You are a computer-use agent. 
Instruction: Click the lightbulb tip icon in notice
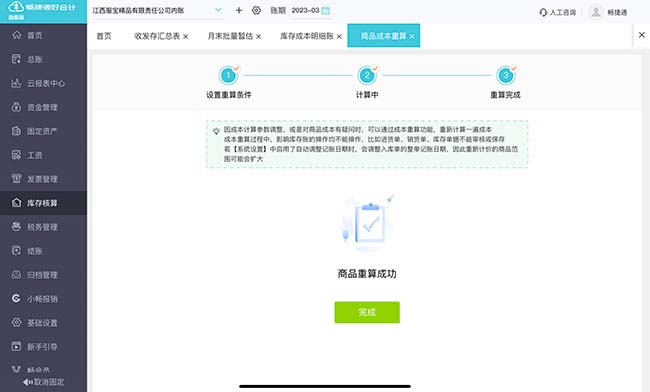(216, 131)
